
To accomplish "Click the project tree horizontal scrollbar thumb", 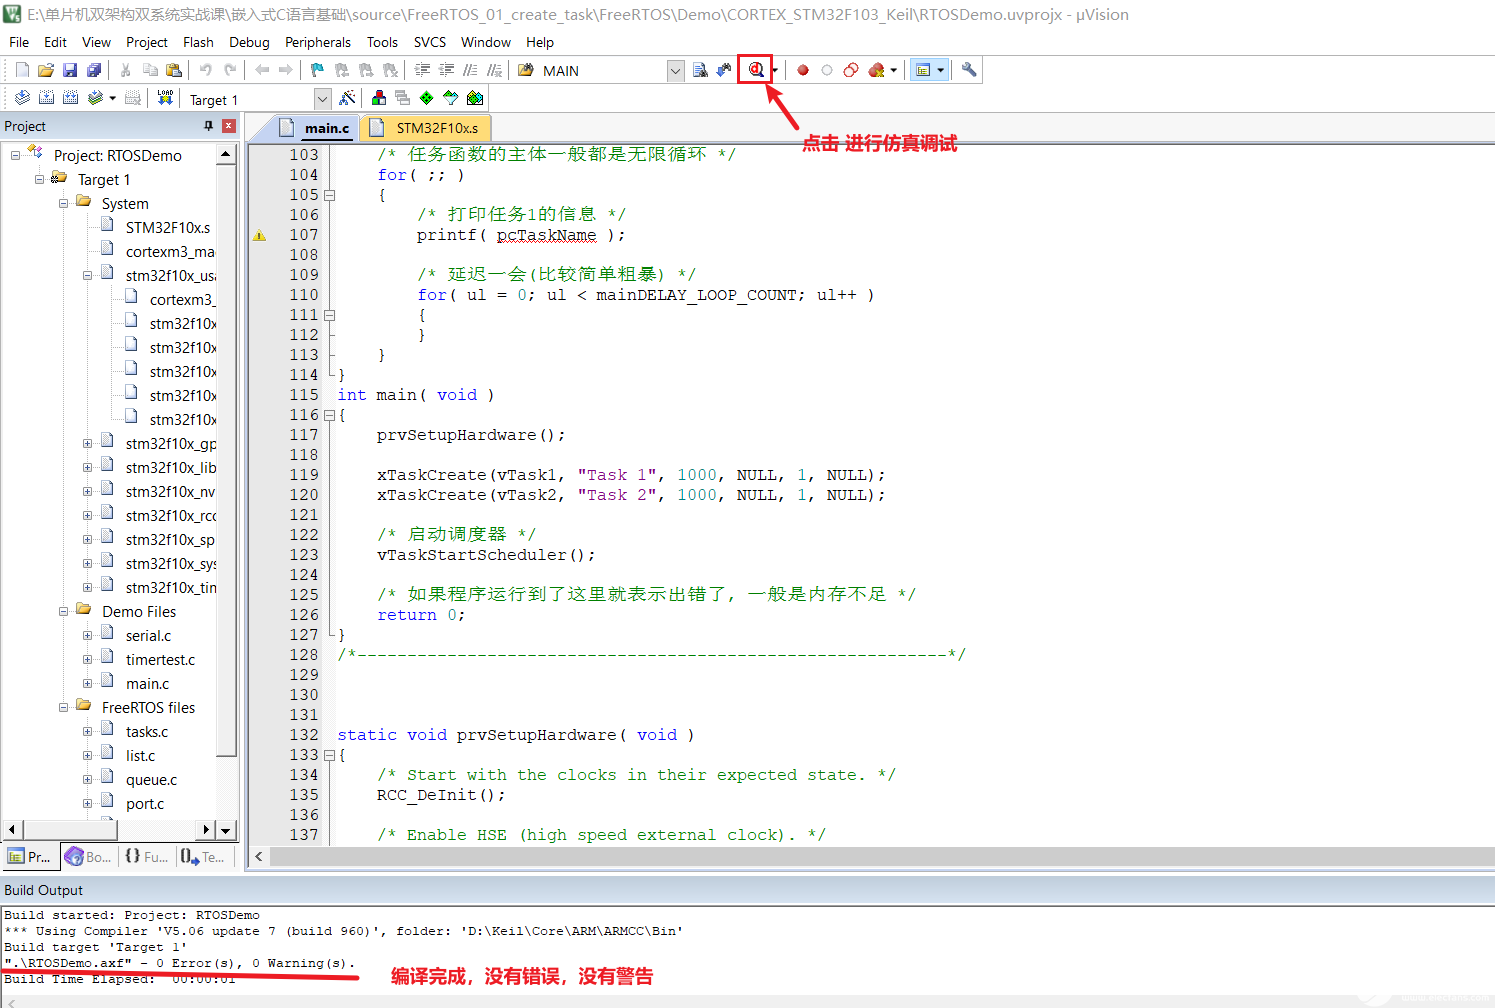I will click(70, 829).
